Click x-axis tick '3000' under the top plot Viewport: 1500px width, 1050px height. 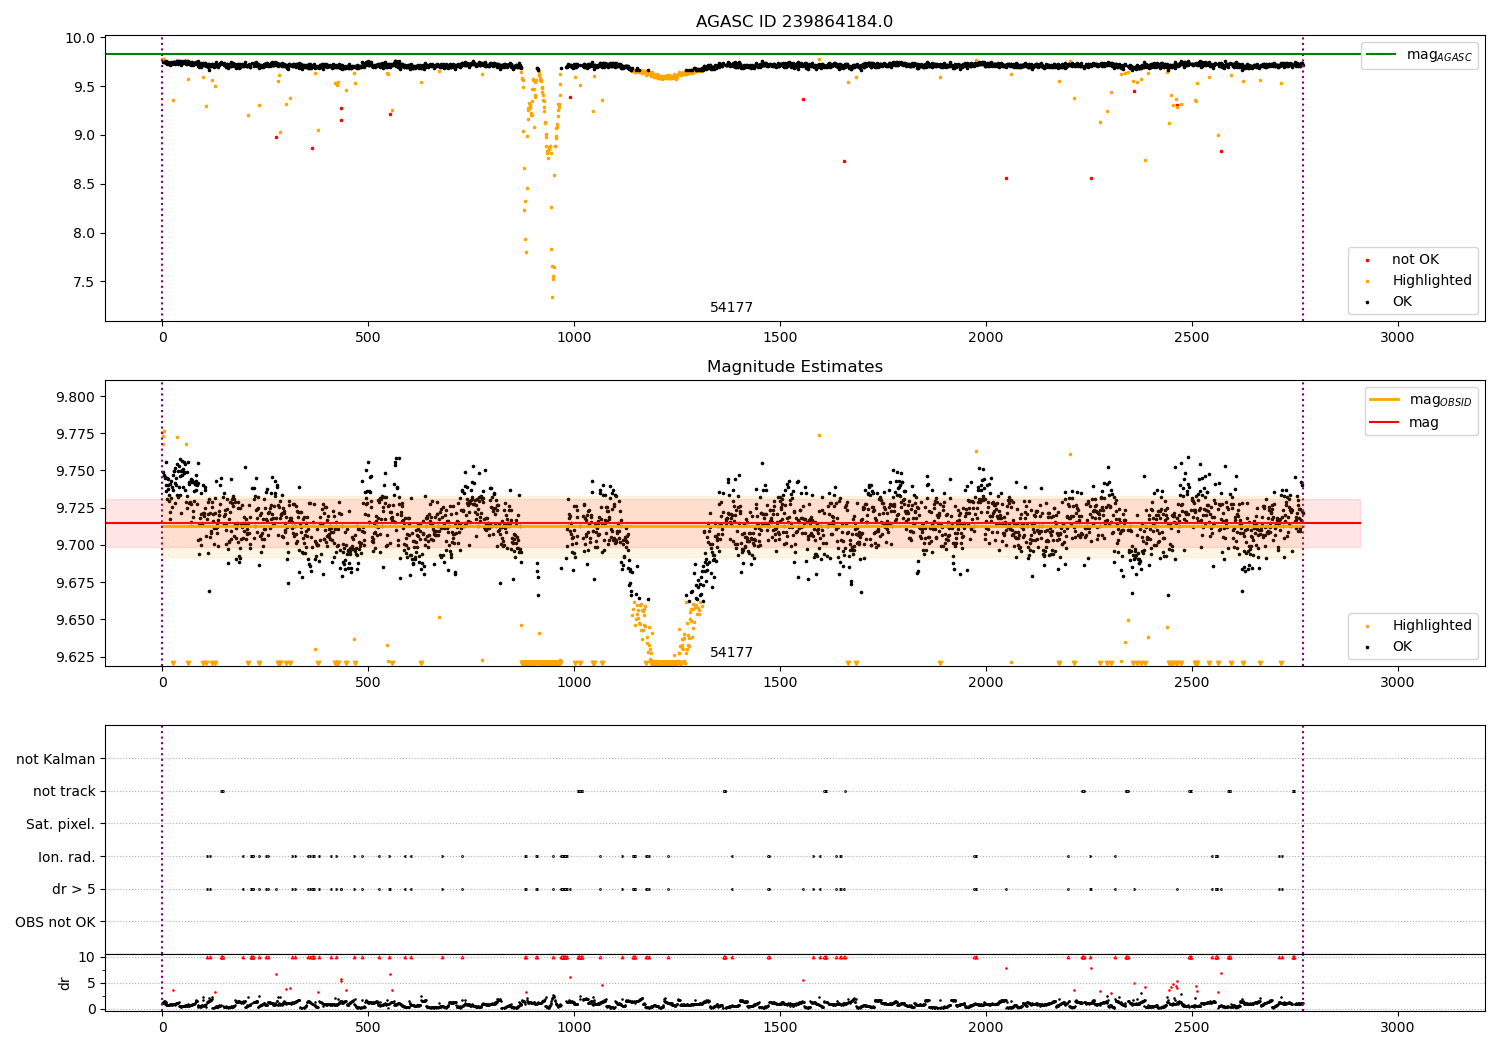1397,338
